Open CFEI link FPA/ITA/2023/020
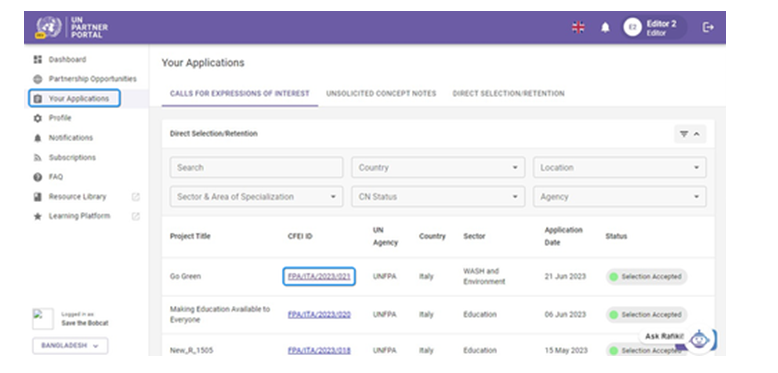Screen dimensions: 778x373 (319, 314)
